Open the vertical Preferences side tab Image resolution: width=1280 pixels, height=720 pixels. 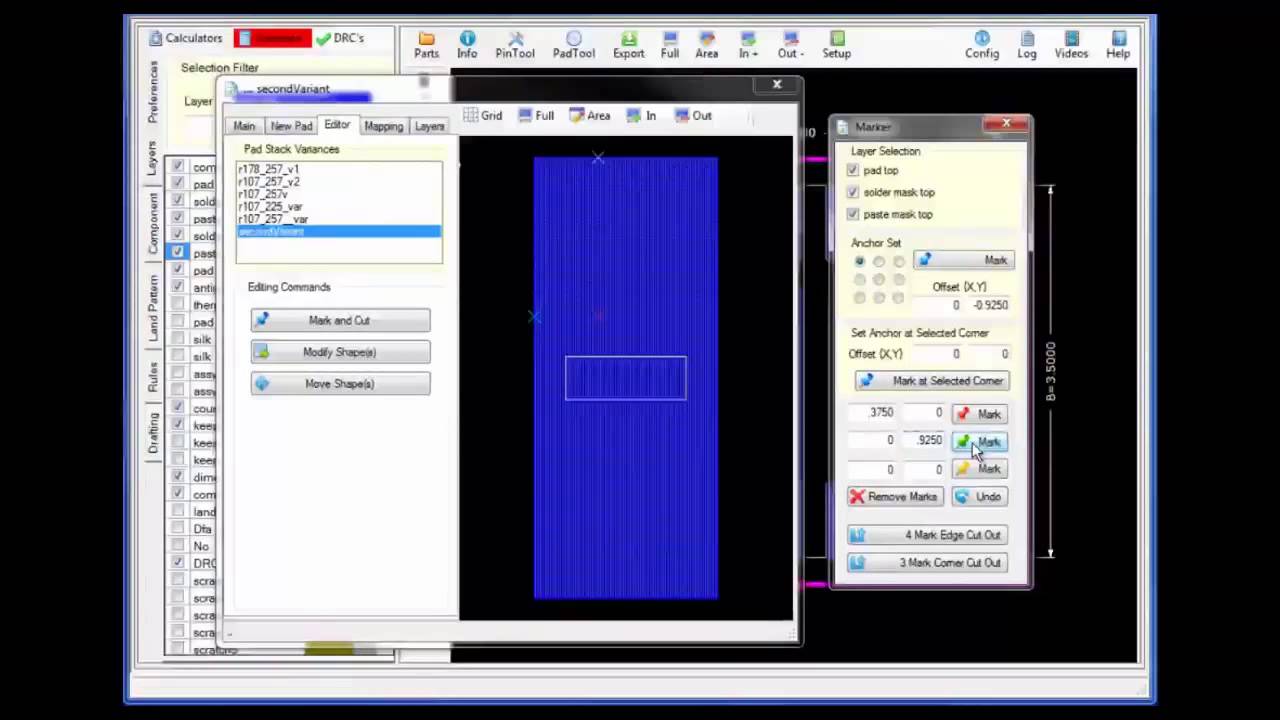[x=153, y=91]
